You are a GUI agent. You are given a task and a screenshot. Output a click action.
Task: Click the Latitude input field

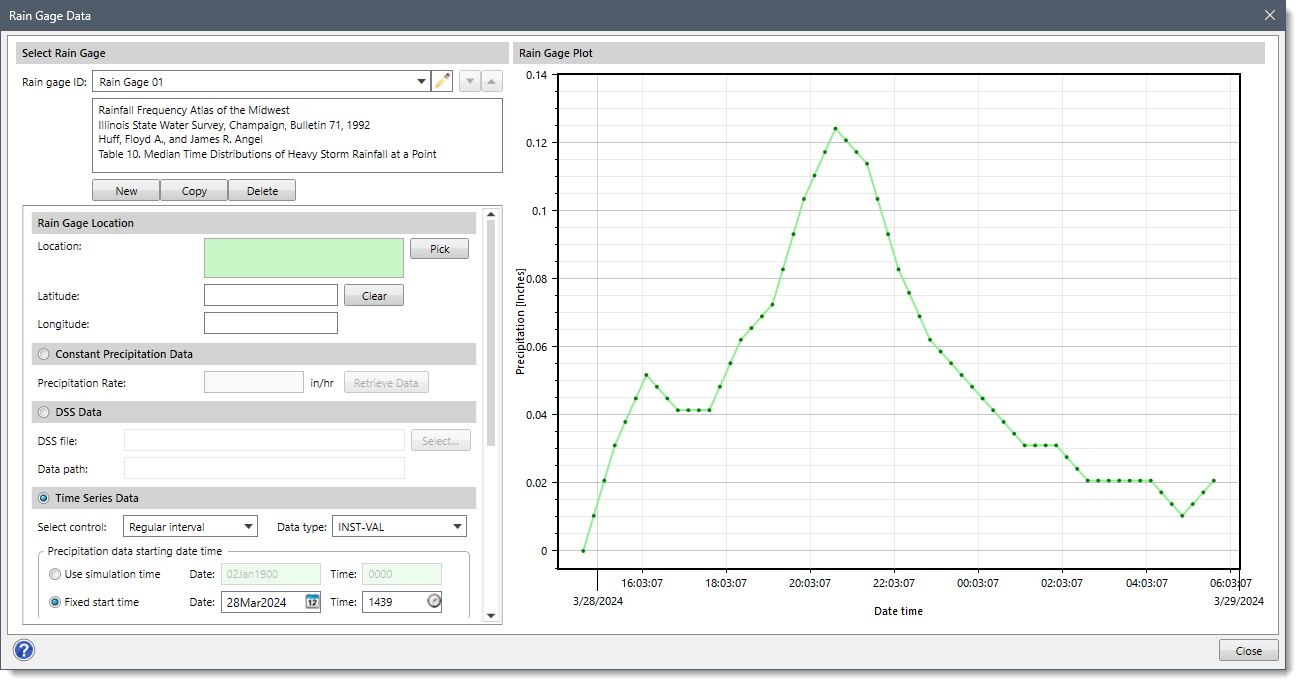[x=270, y=294]
